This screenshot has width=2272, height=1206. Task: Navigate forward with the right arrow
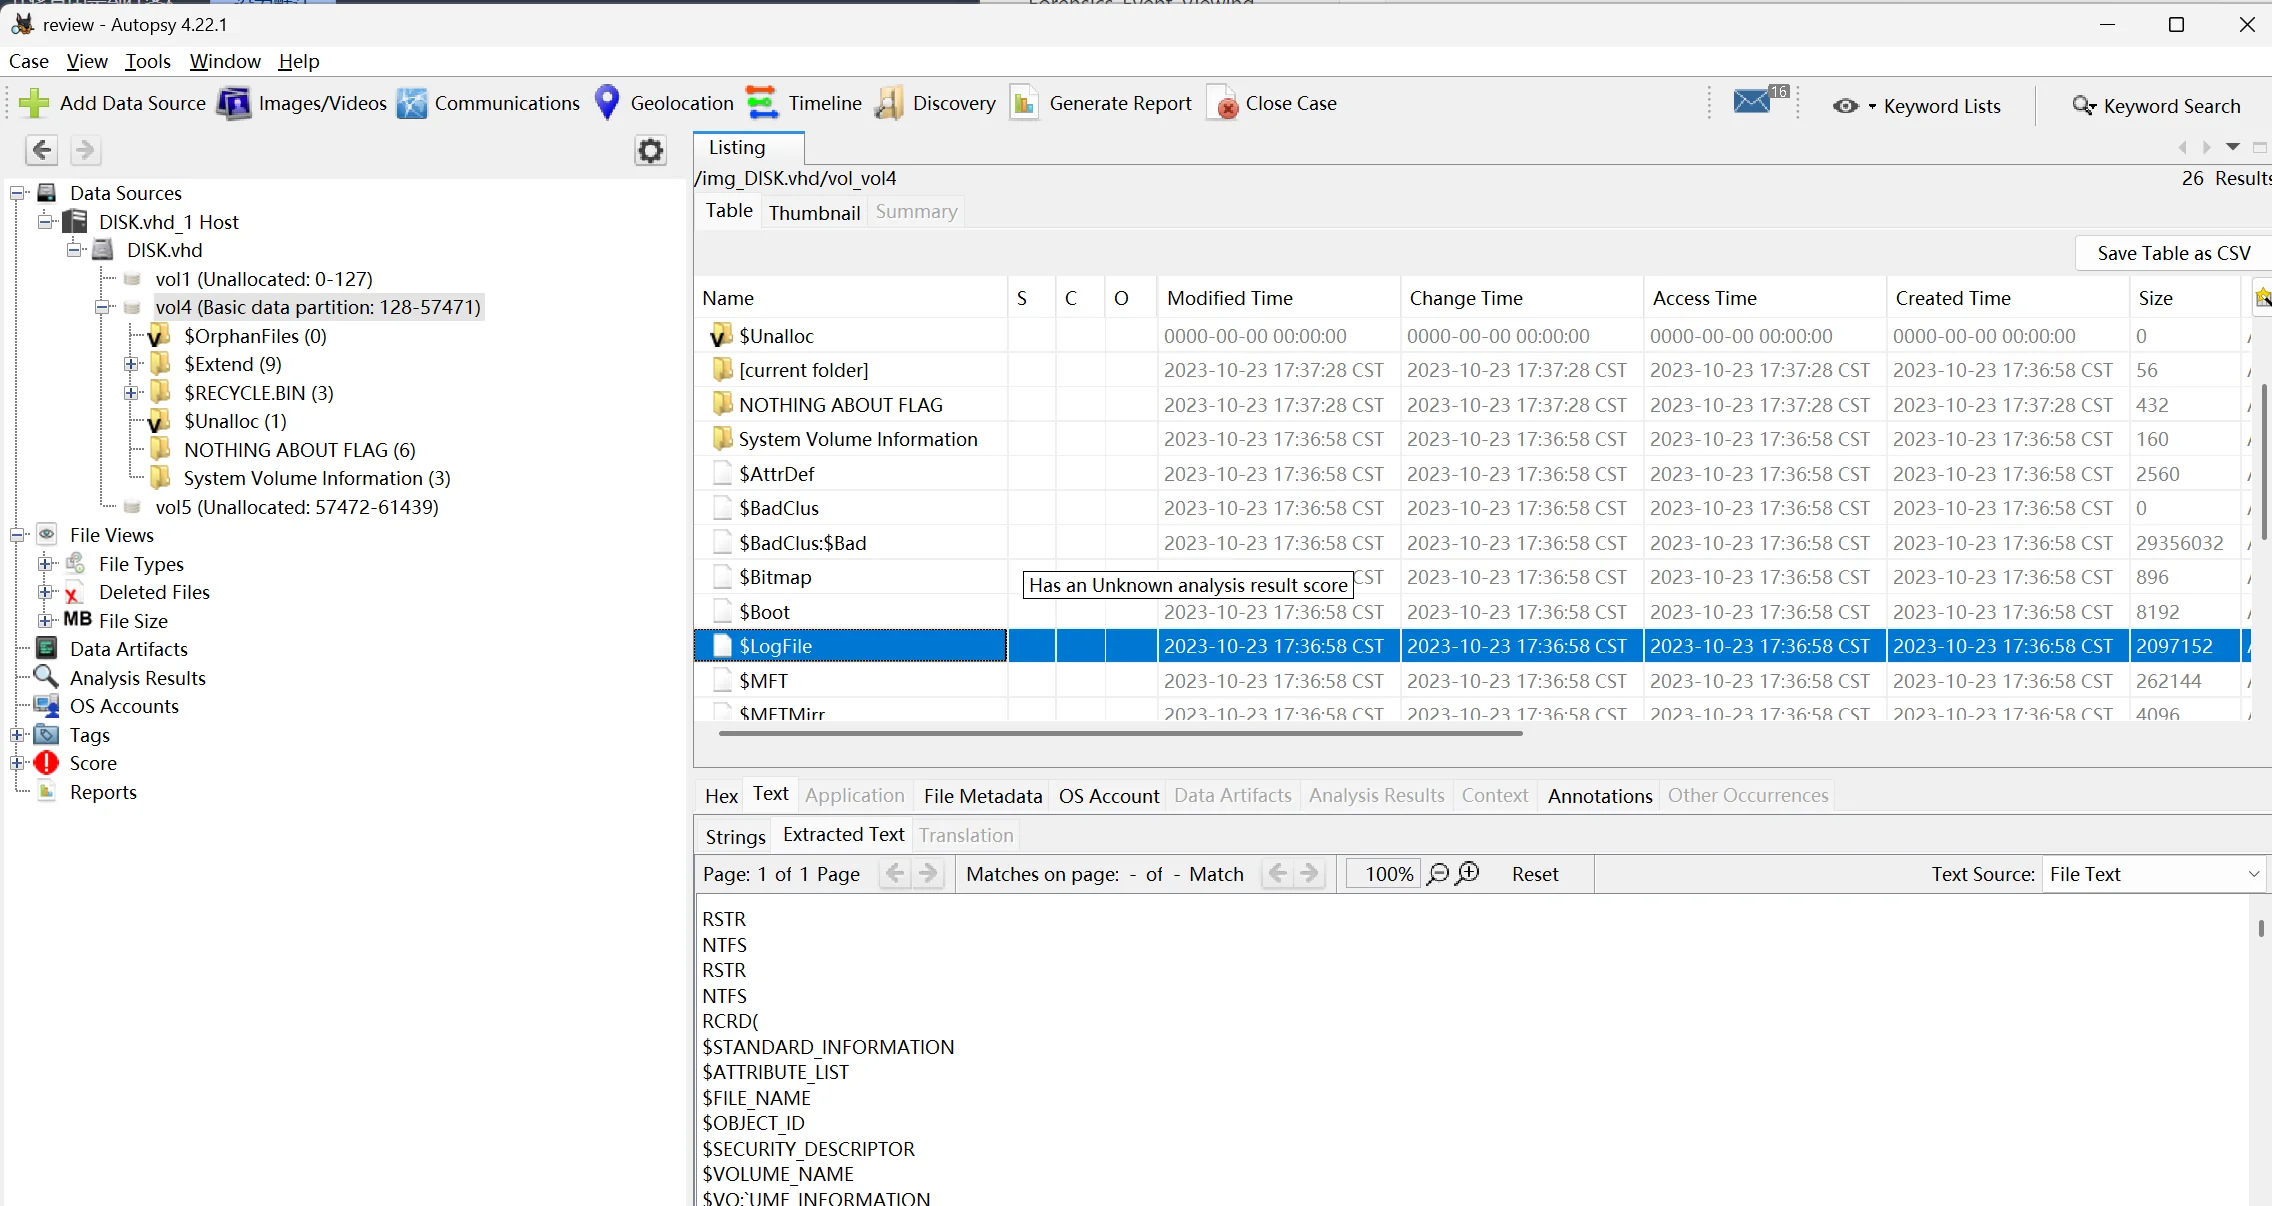85,150
